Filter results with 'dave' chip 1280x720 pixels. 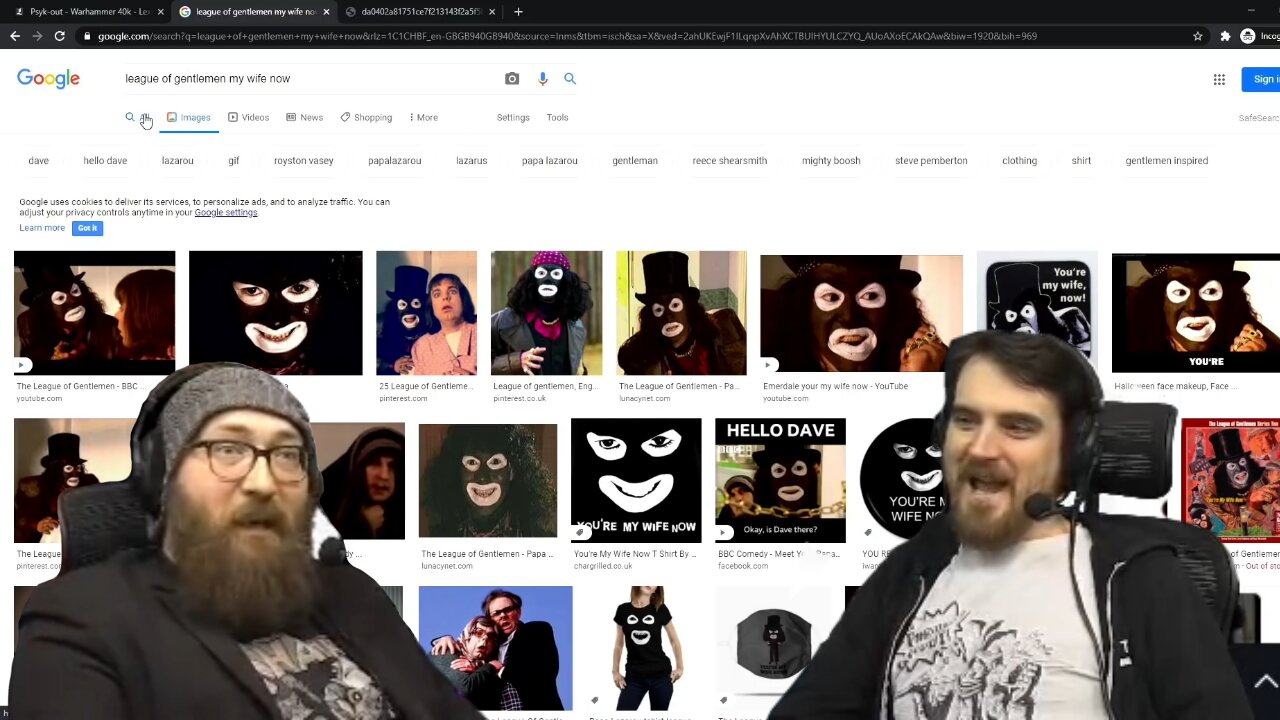39,161
